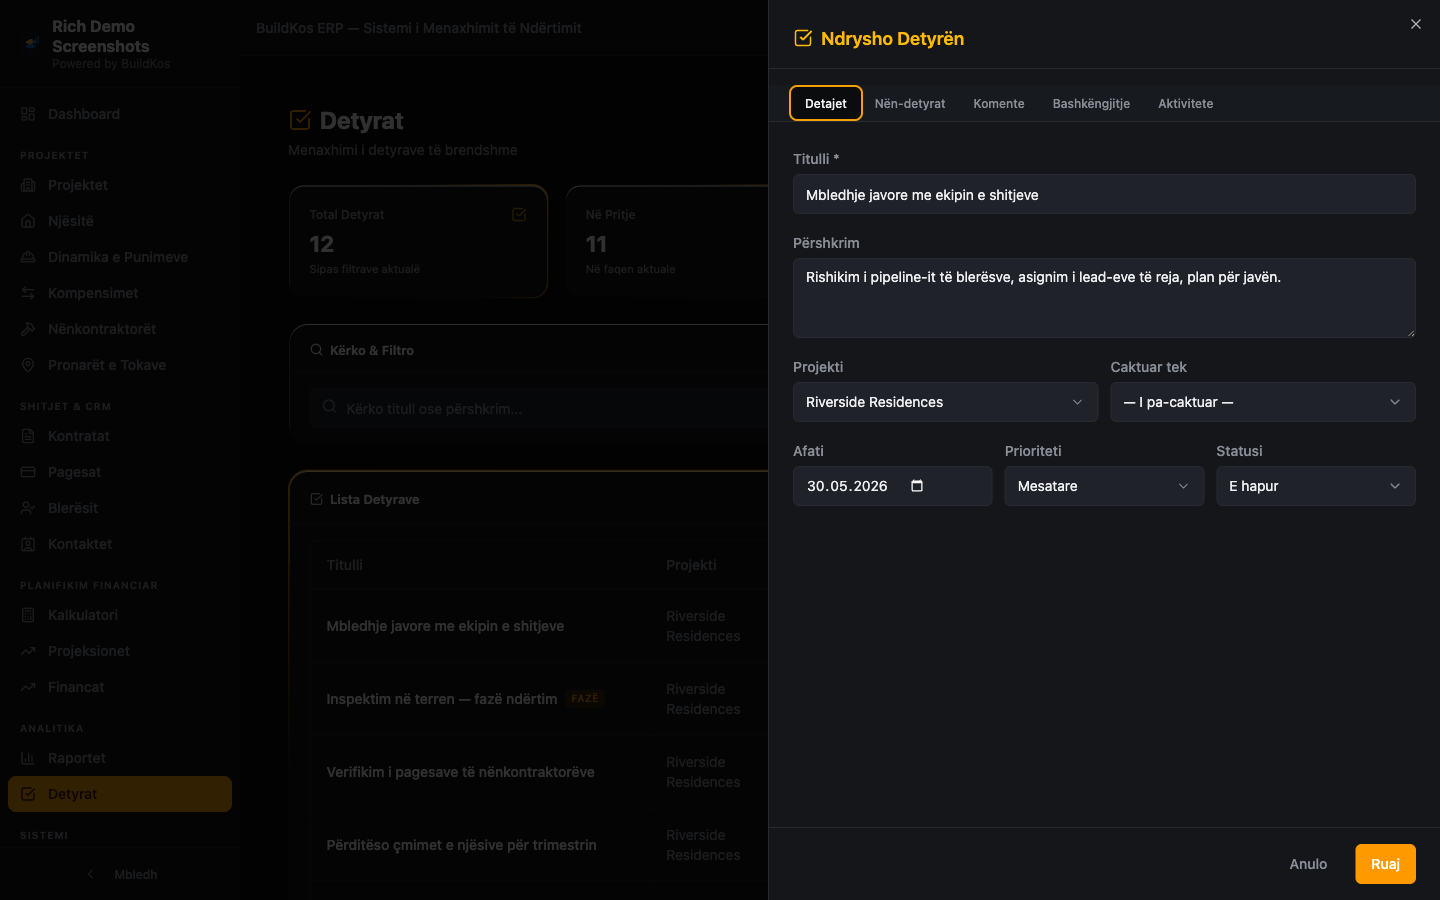Open the Bashkëngjitje tab
The width and height of the screenshot is (1440, 900).
[1091, 103]
